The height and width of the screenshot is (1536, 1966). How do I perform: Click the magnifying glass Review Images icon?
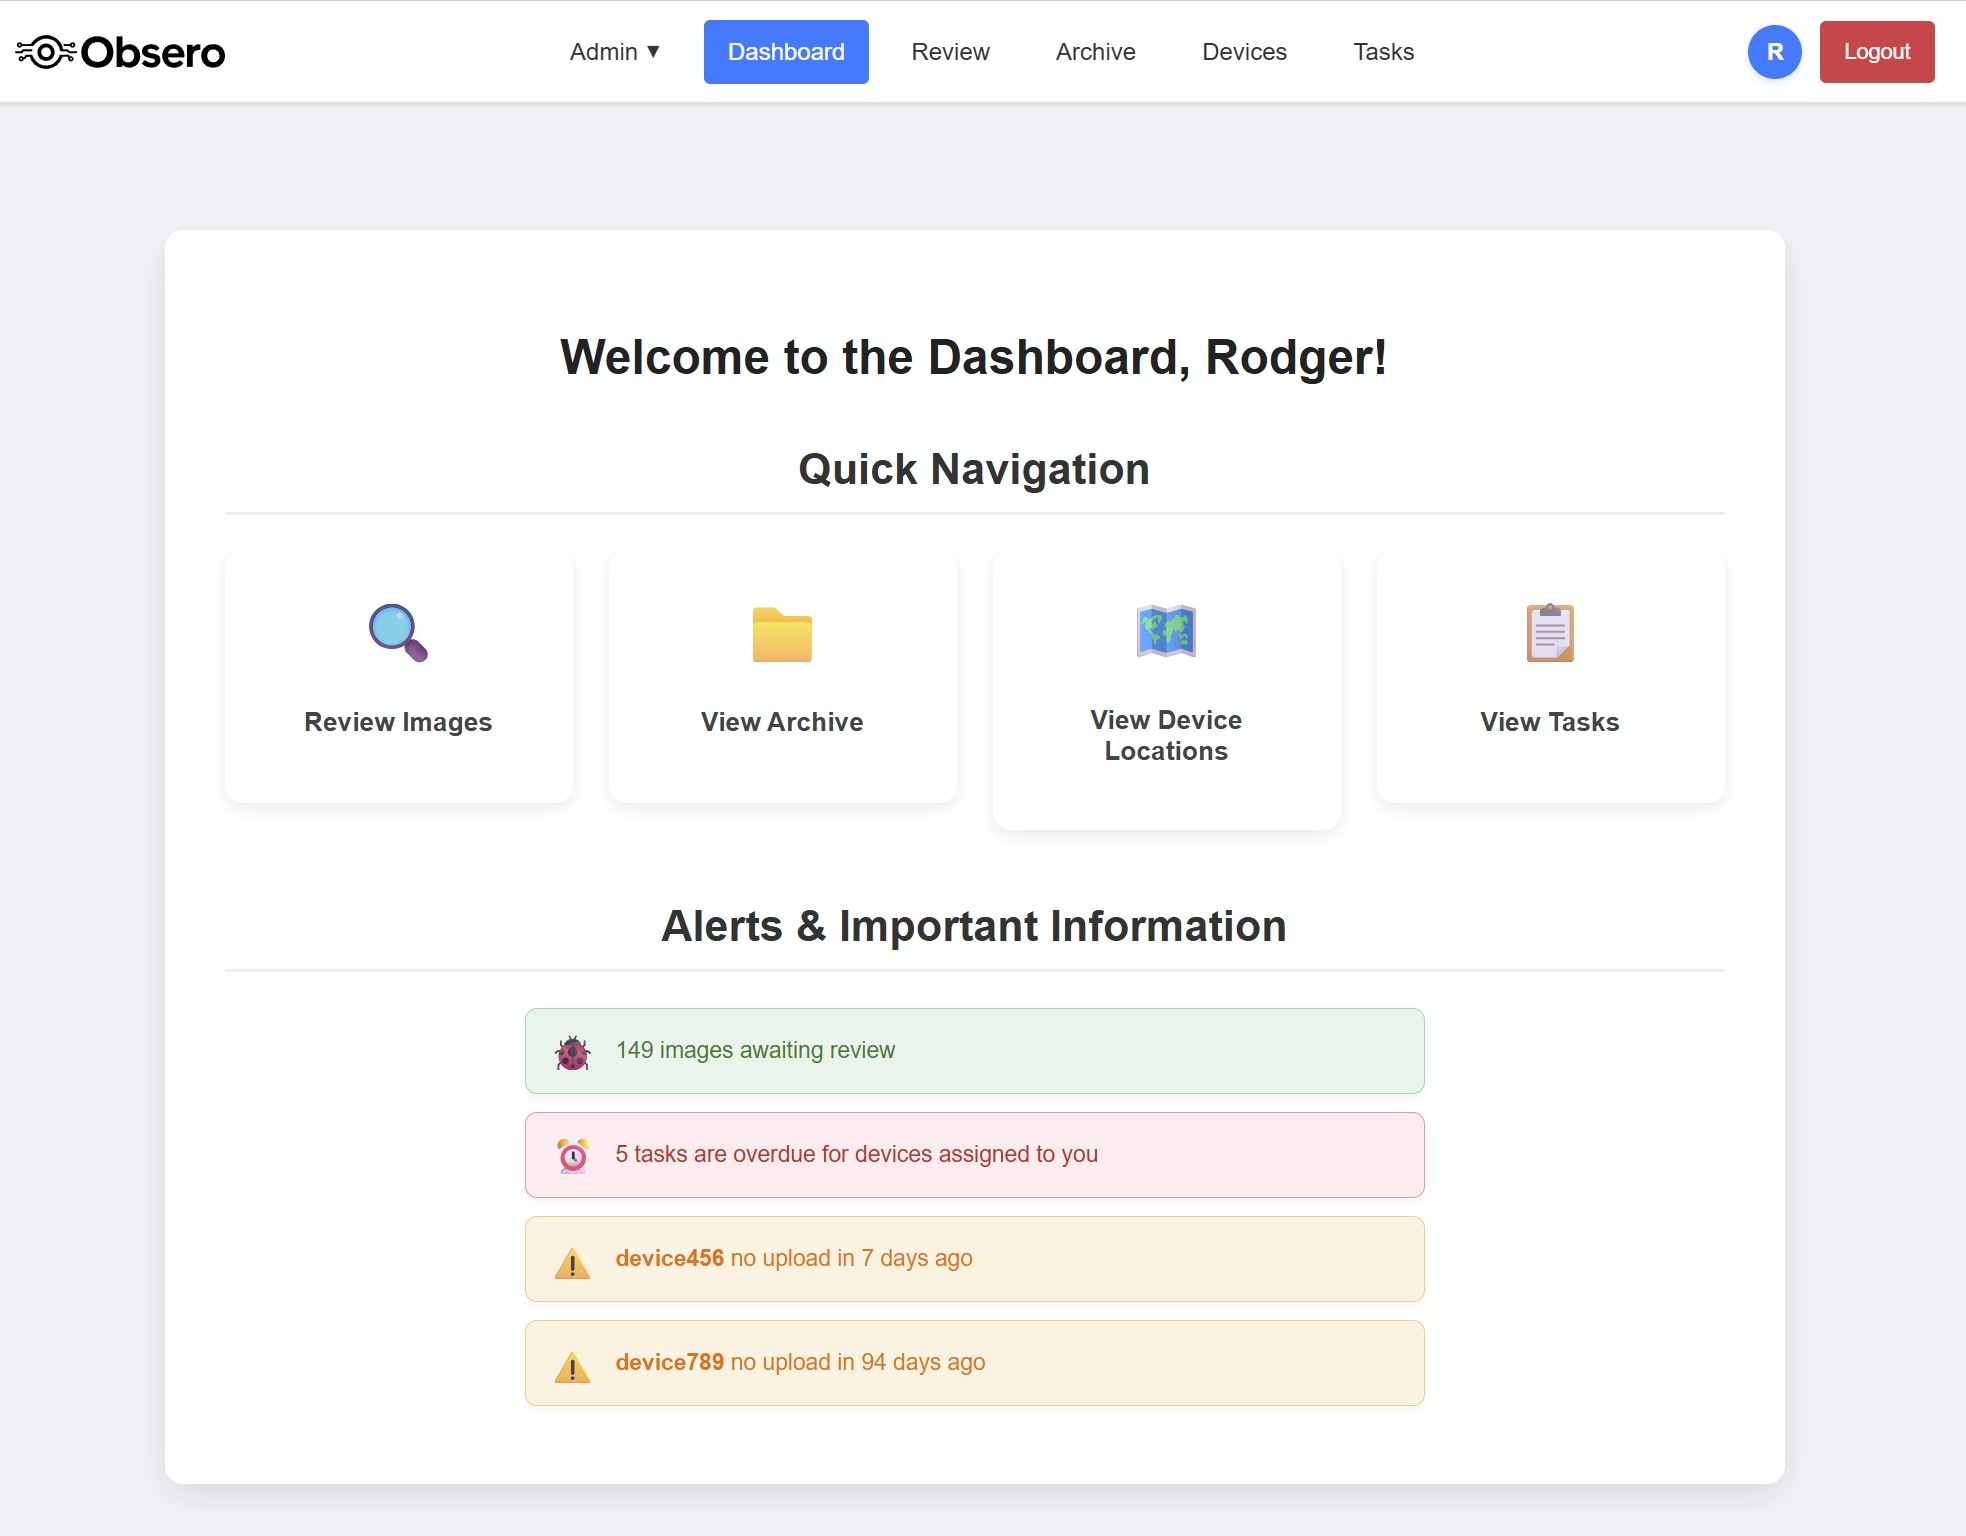(398, 633)
